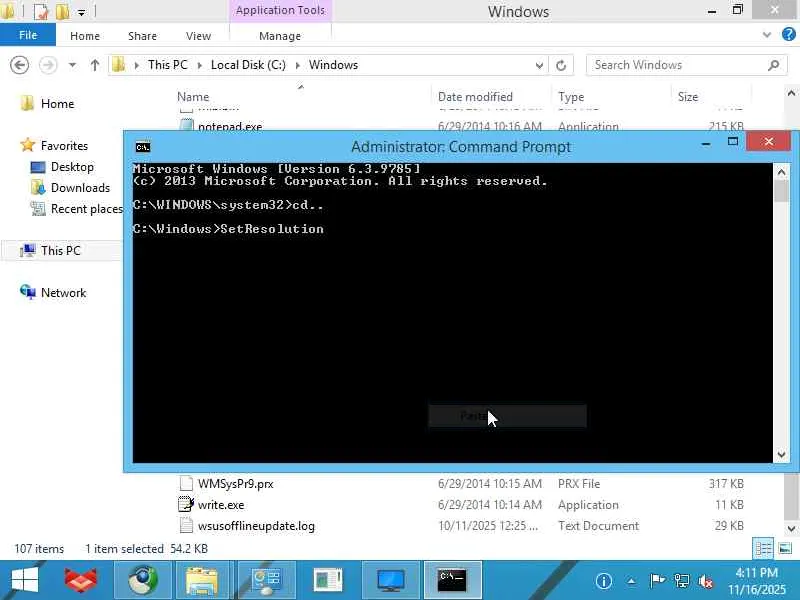Viewport: 800px width, 600px height.
Task: Open the View ribbon tab
Action: [198, 36]
